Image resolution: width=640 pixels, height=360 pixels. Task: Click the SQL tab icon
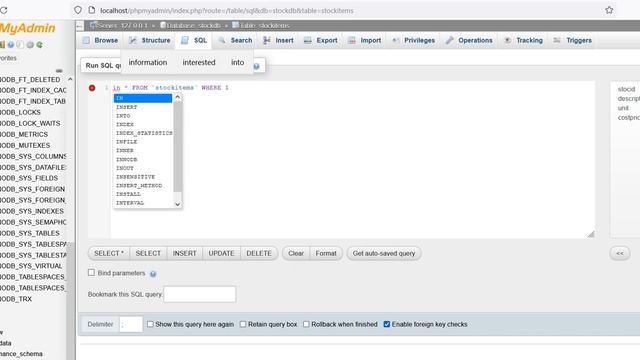coord(185,40)
